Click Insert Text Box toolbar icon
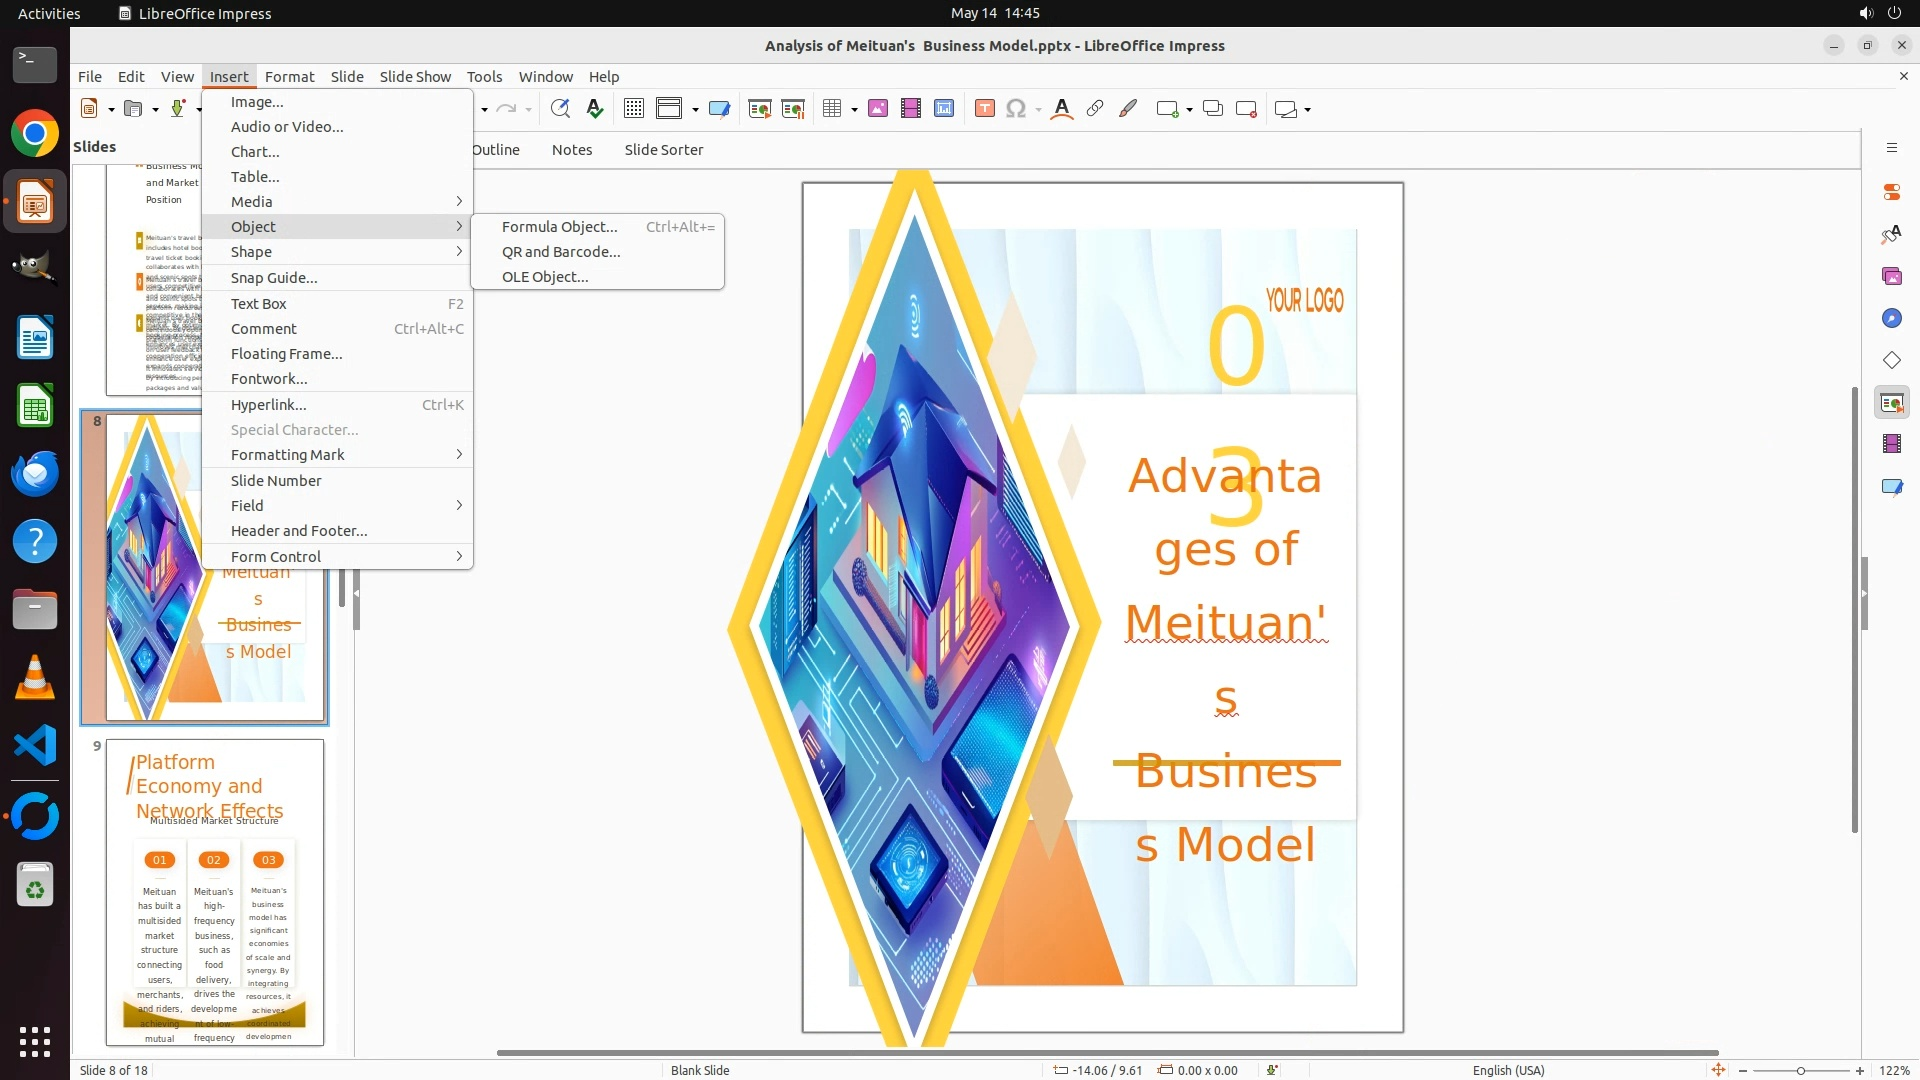The image size is (1920, 1080). [x=984, y=109]
